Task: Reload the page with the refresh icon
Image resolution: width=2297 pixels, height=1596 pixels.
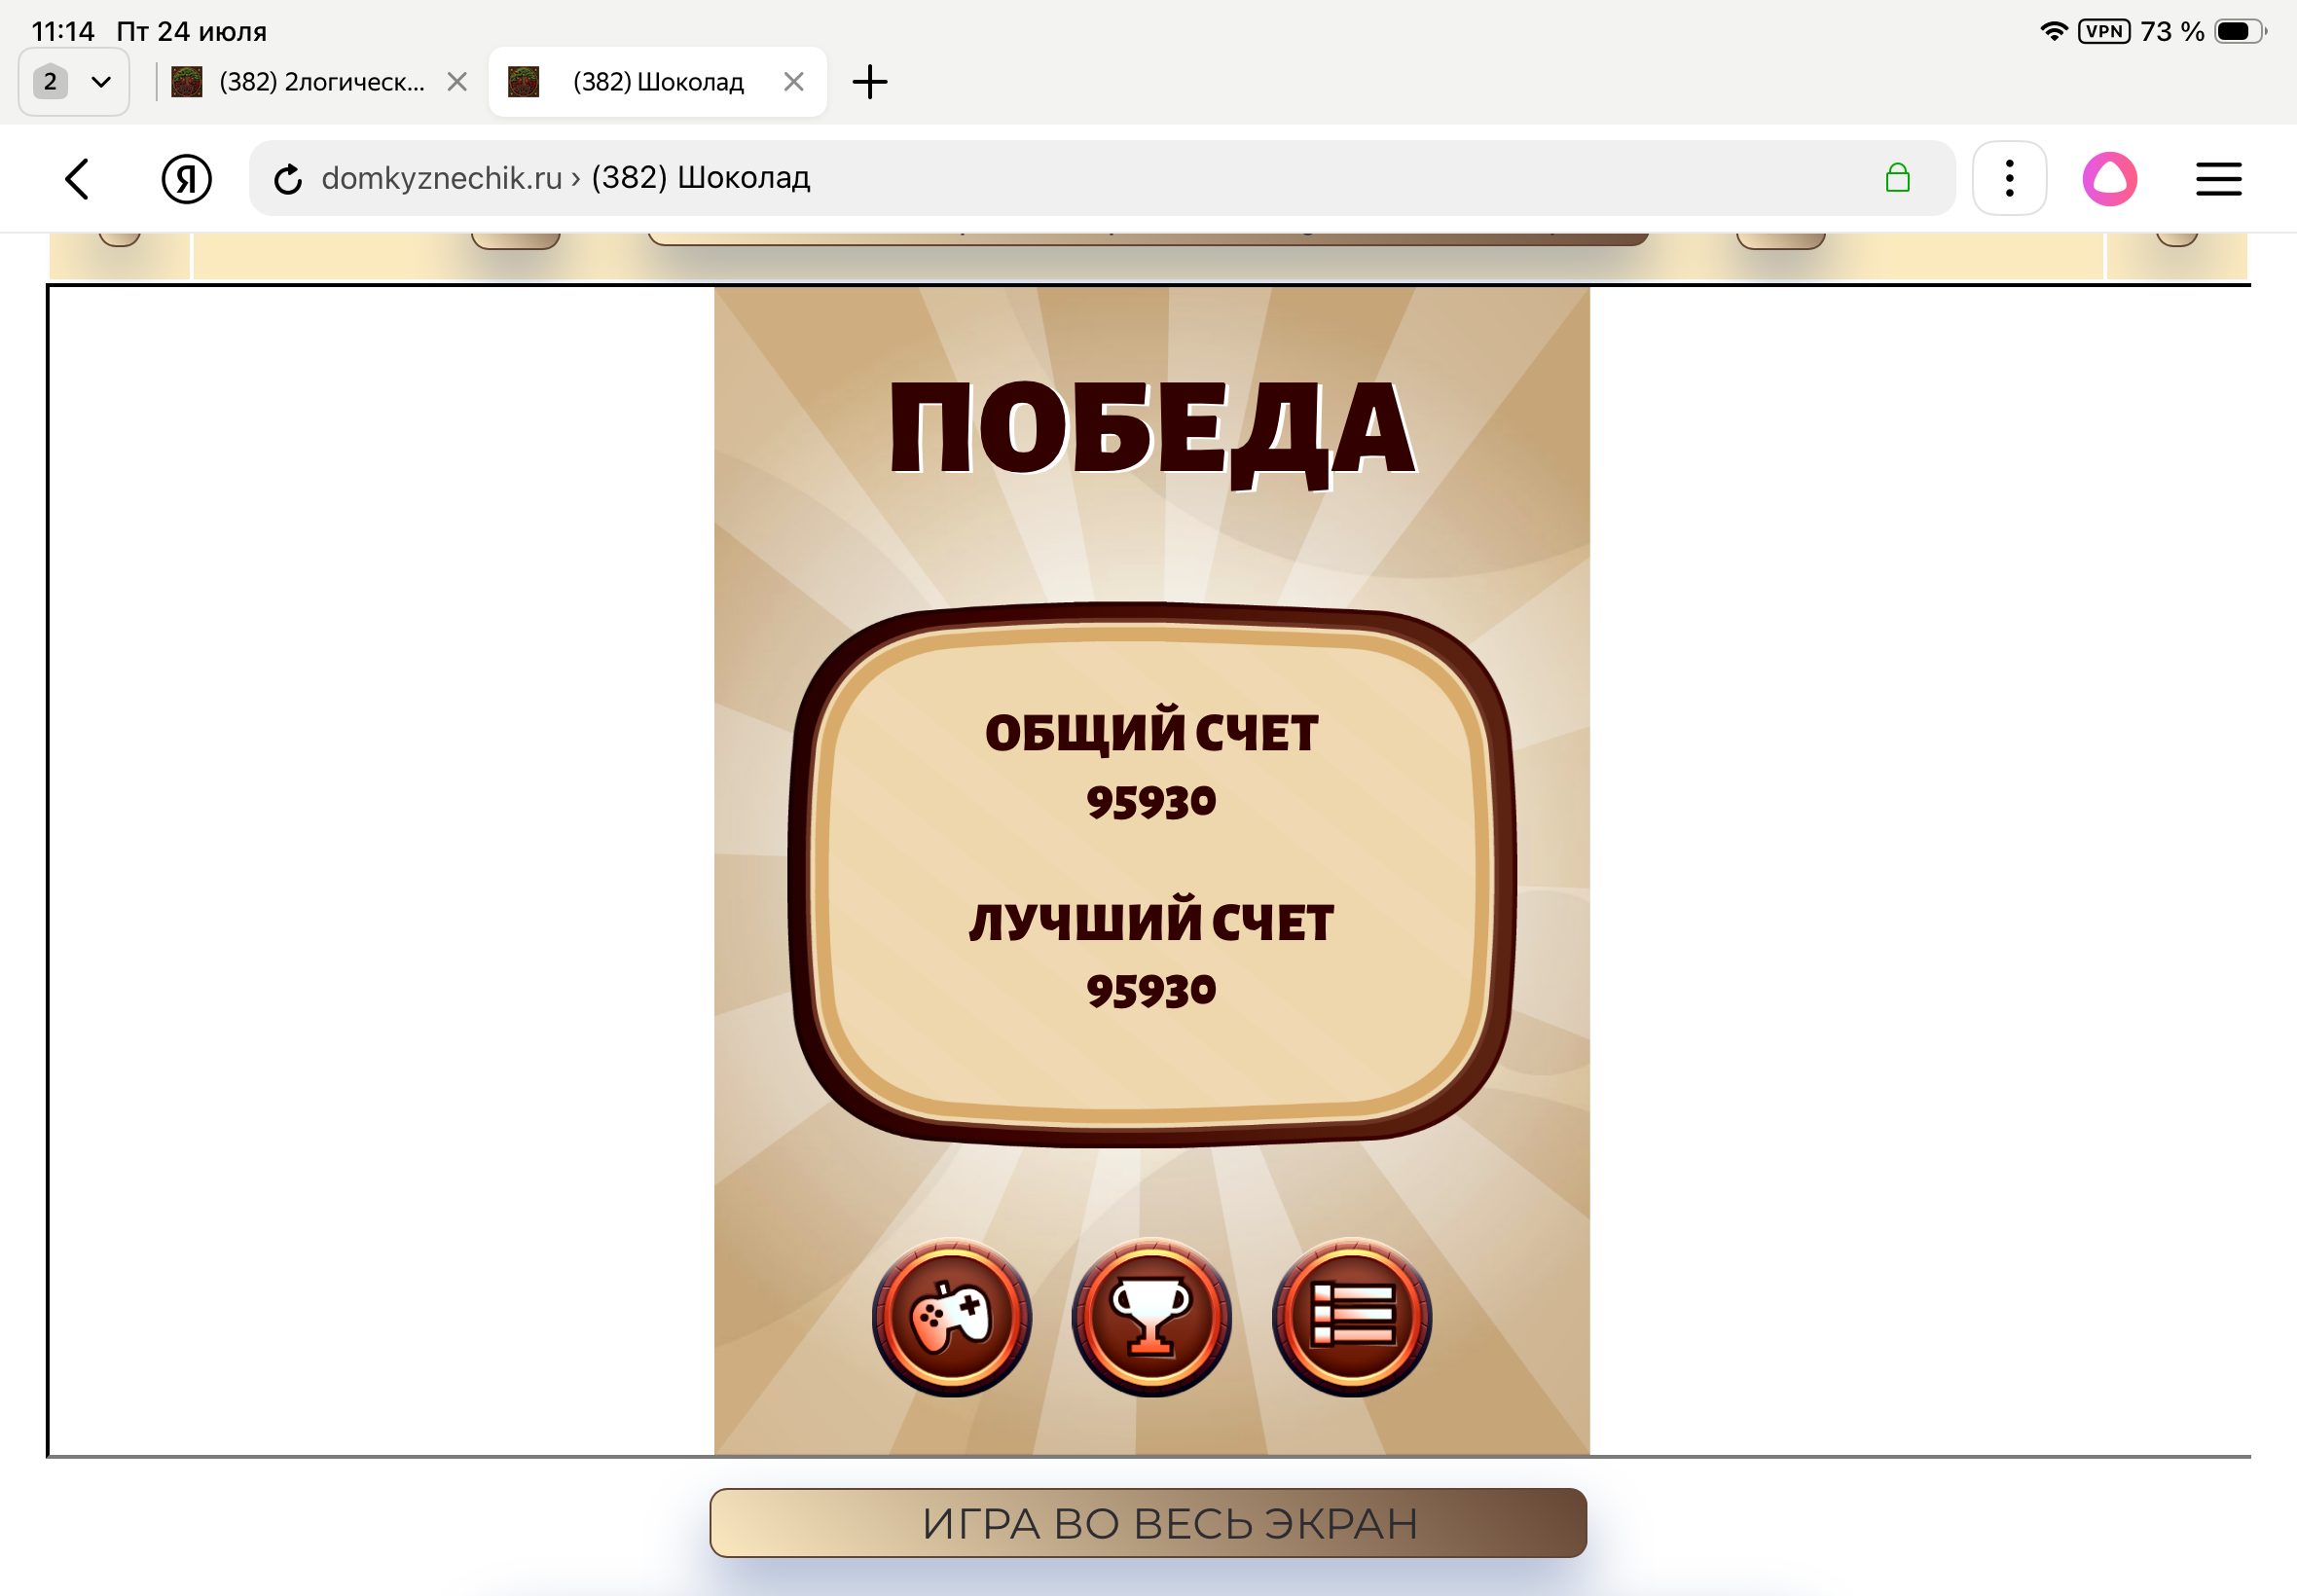Action: [x=288, y=179]
